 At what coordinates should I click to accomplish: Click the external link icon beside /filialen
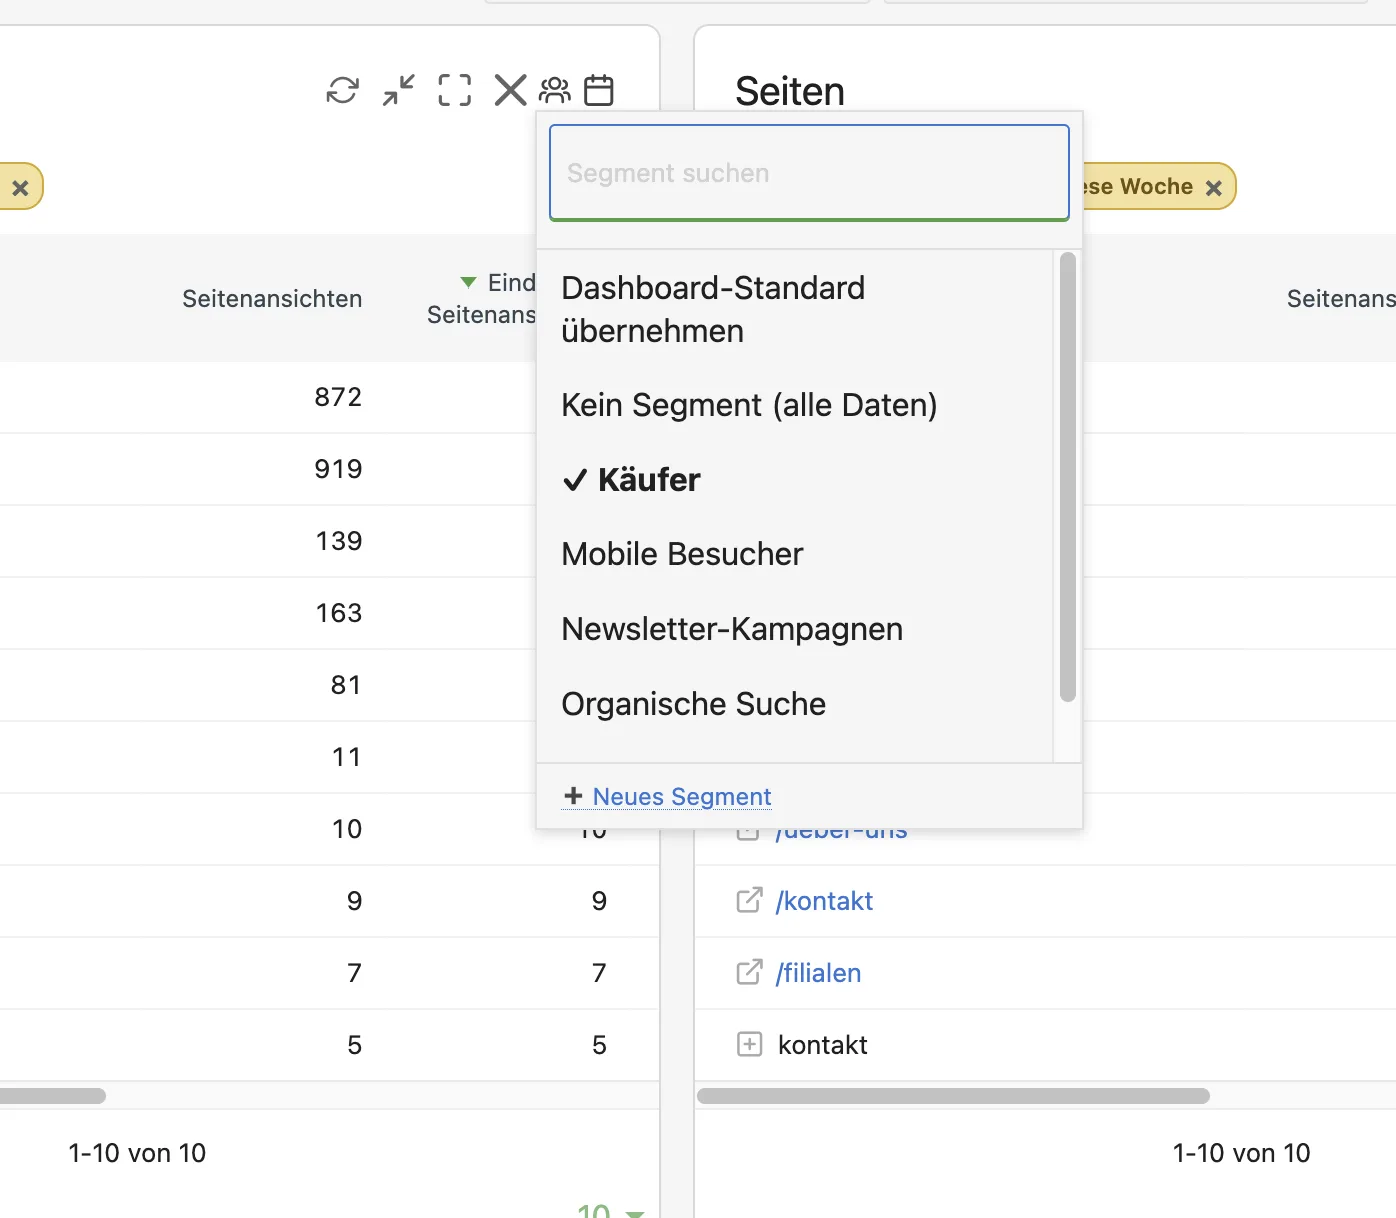tap(749, 972)
